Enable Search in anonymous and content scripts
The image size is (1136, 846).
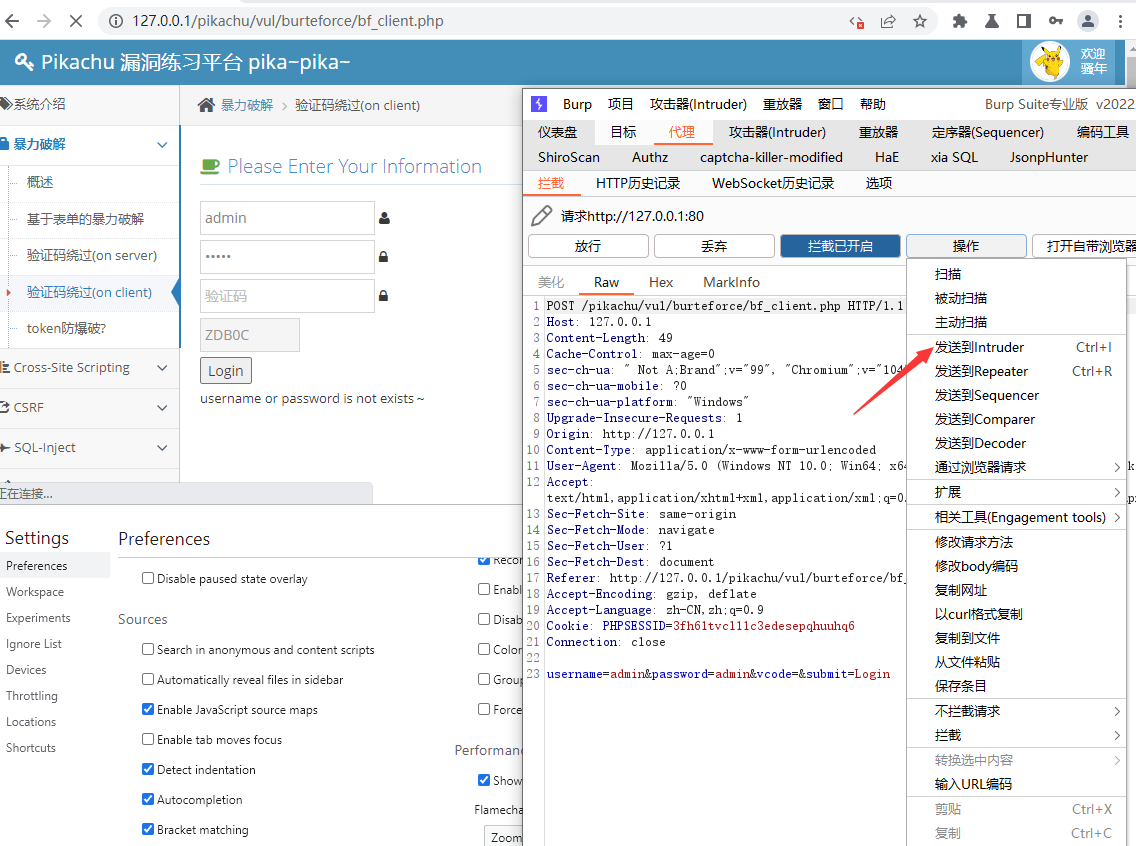point(148,649)
